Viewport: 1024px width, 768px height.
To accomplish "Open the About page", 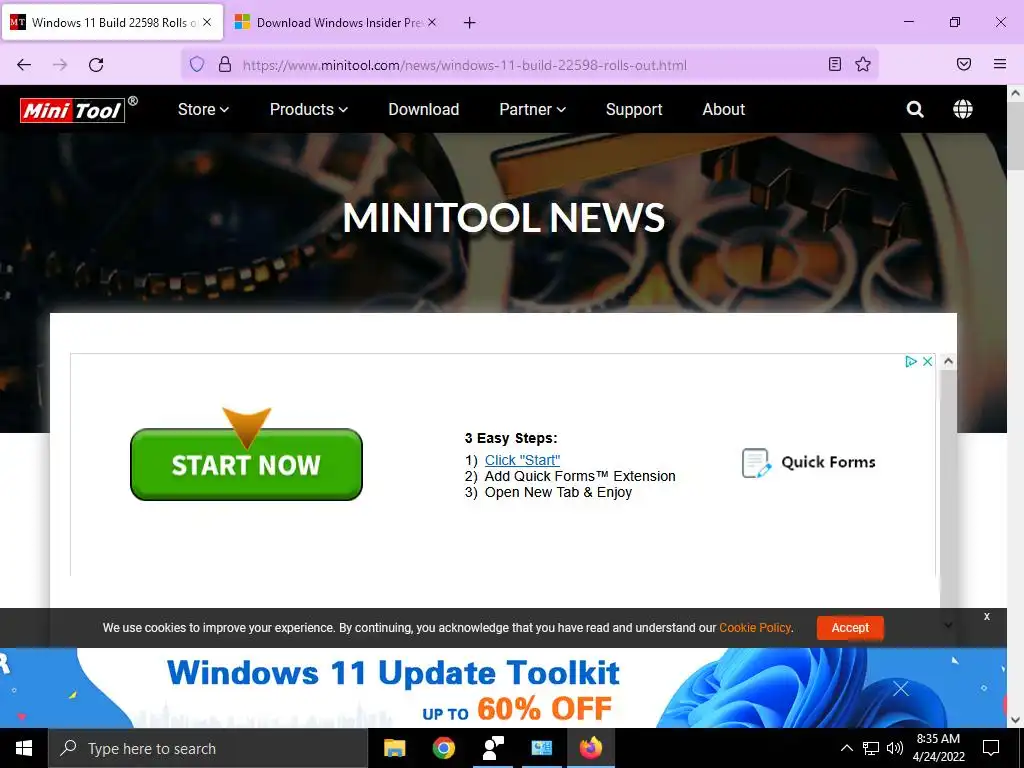I will click(724, 109).
